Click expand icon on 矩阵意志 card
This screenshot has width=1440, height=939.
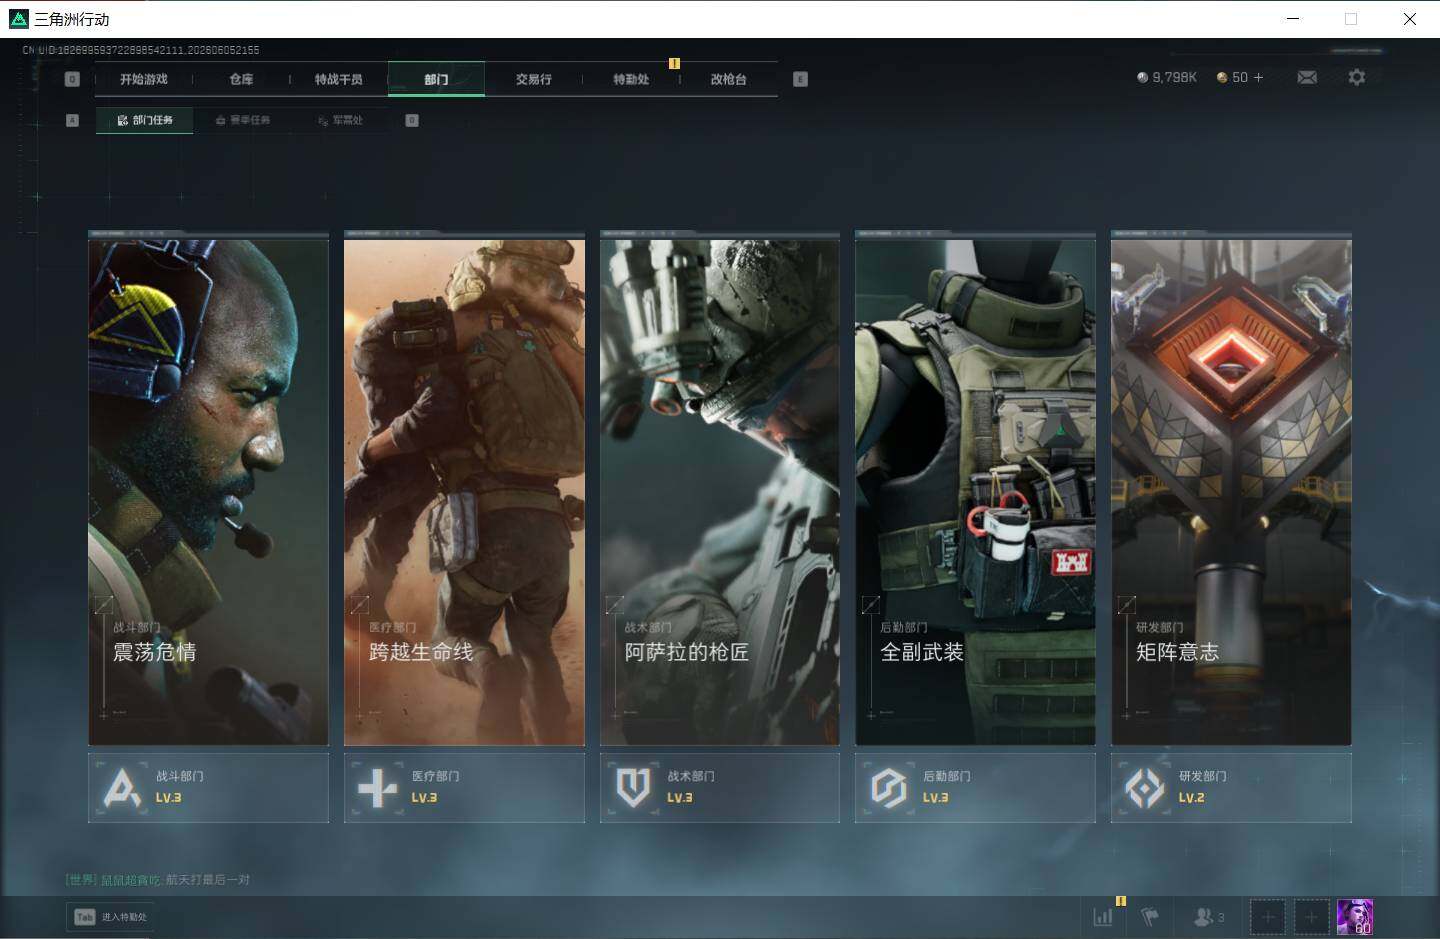coord(1127,605)
